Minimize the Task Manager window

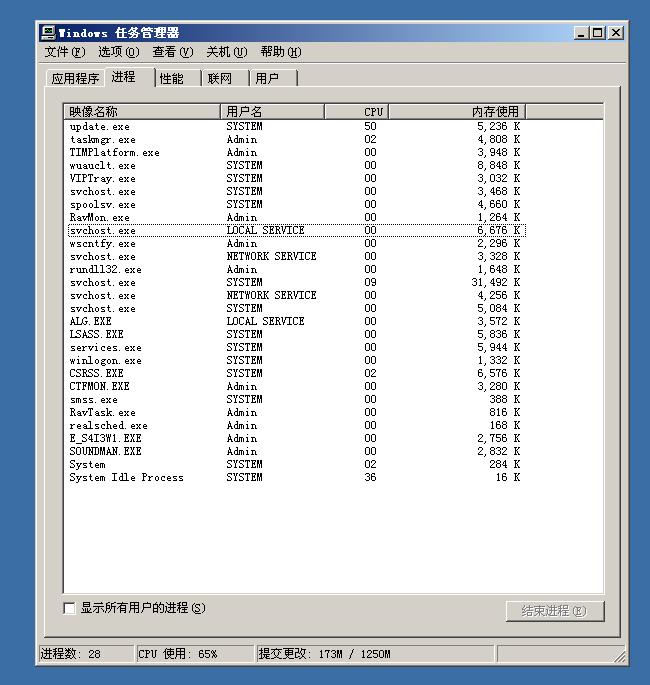tap(581, 33)
